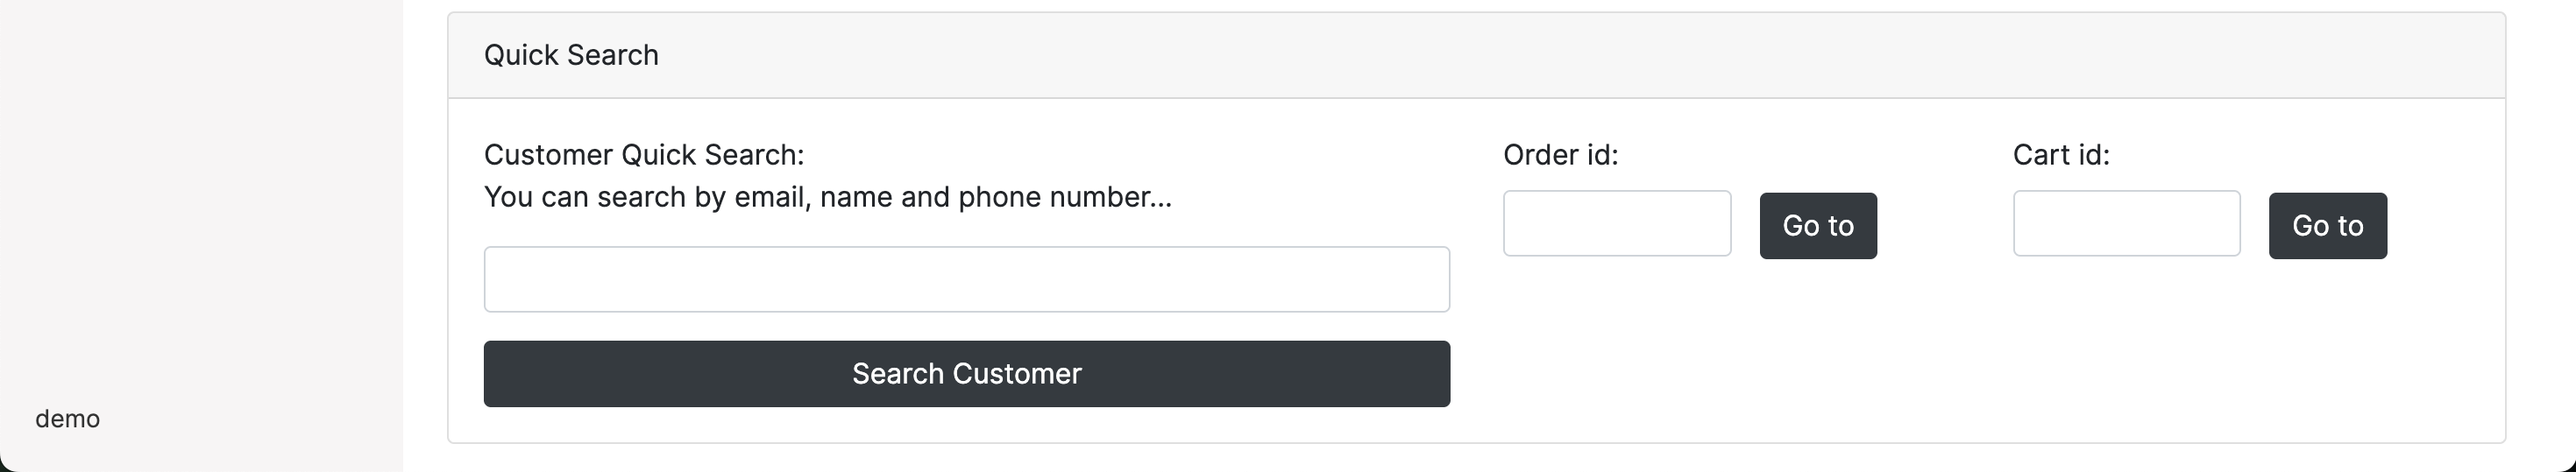The width and height of the screenshot is (2576, 472).
Task: Click the email, name and phone hint text
Action: tap(827, 197)
